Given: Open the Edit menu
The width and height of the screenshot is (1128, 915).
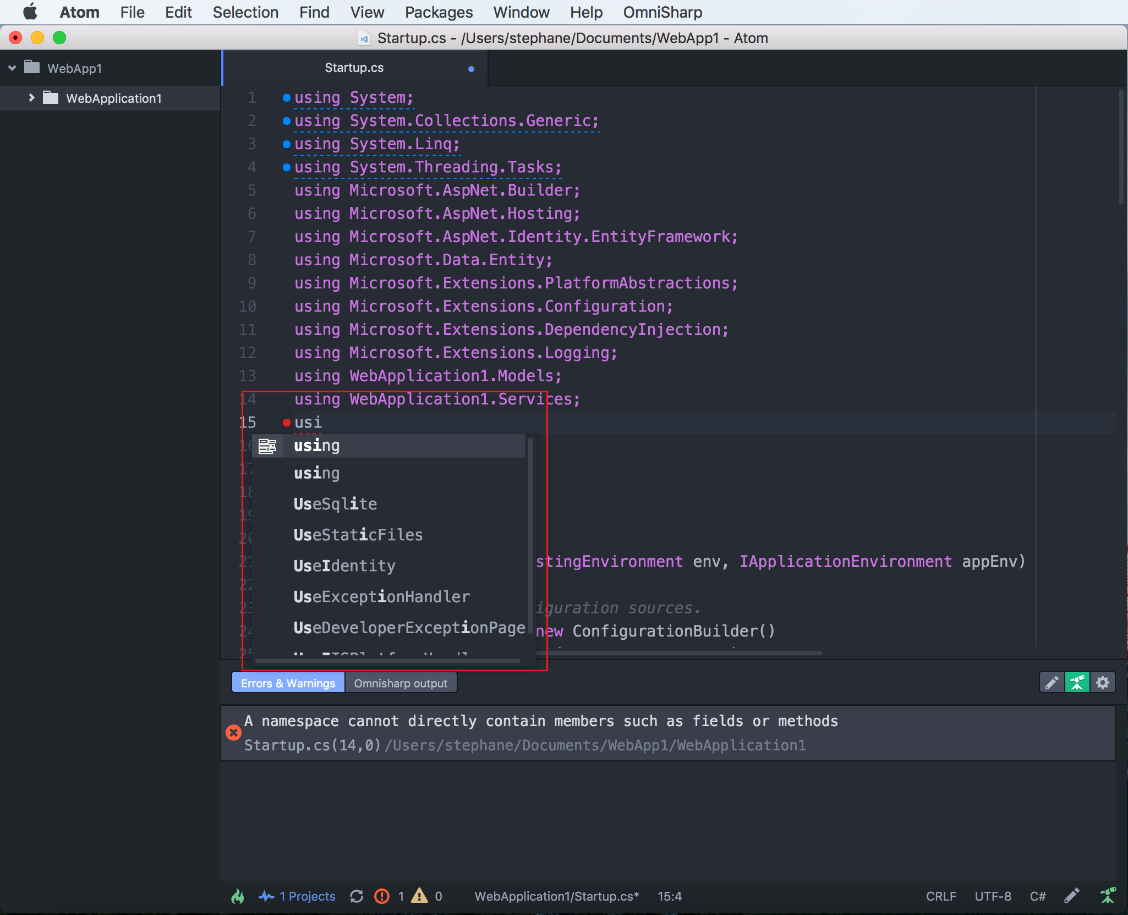Looking at the screenshot, I should [178, 12].
